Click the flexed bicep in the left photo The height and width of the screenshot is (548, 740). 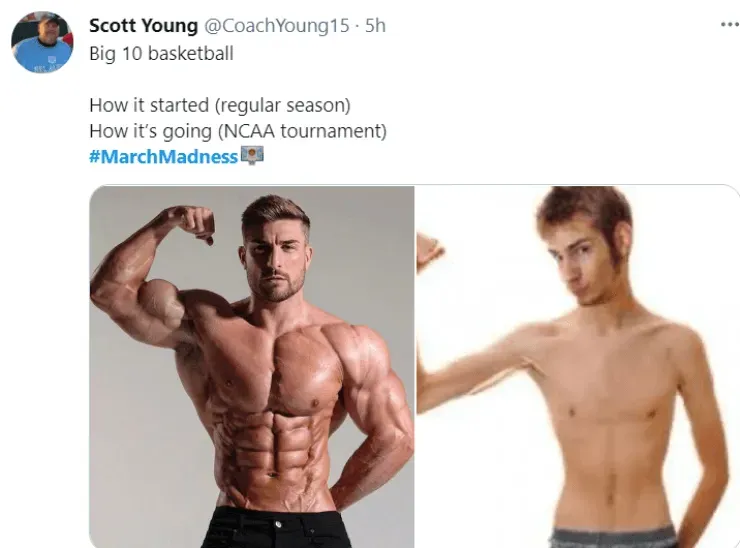point(160,302)
